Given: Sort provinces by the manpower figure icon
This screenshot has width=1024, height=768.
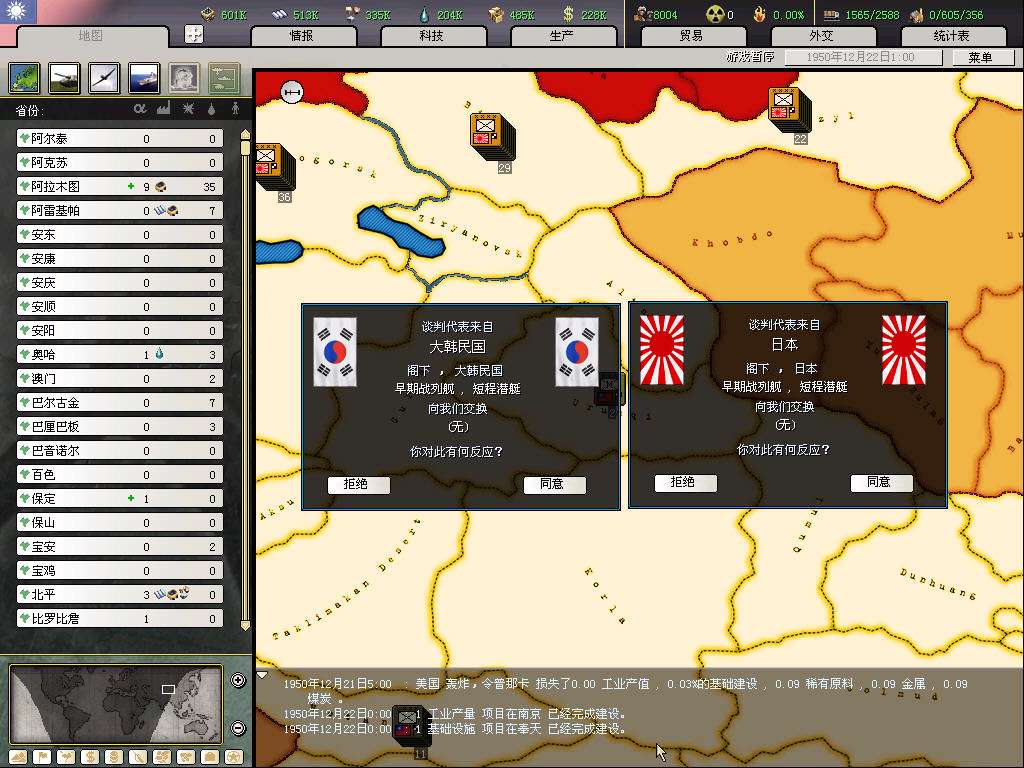Looking at the screenshot, I should click(x=235, y=109).
